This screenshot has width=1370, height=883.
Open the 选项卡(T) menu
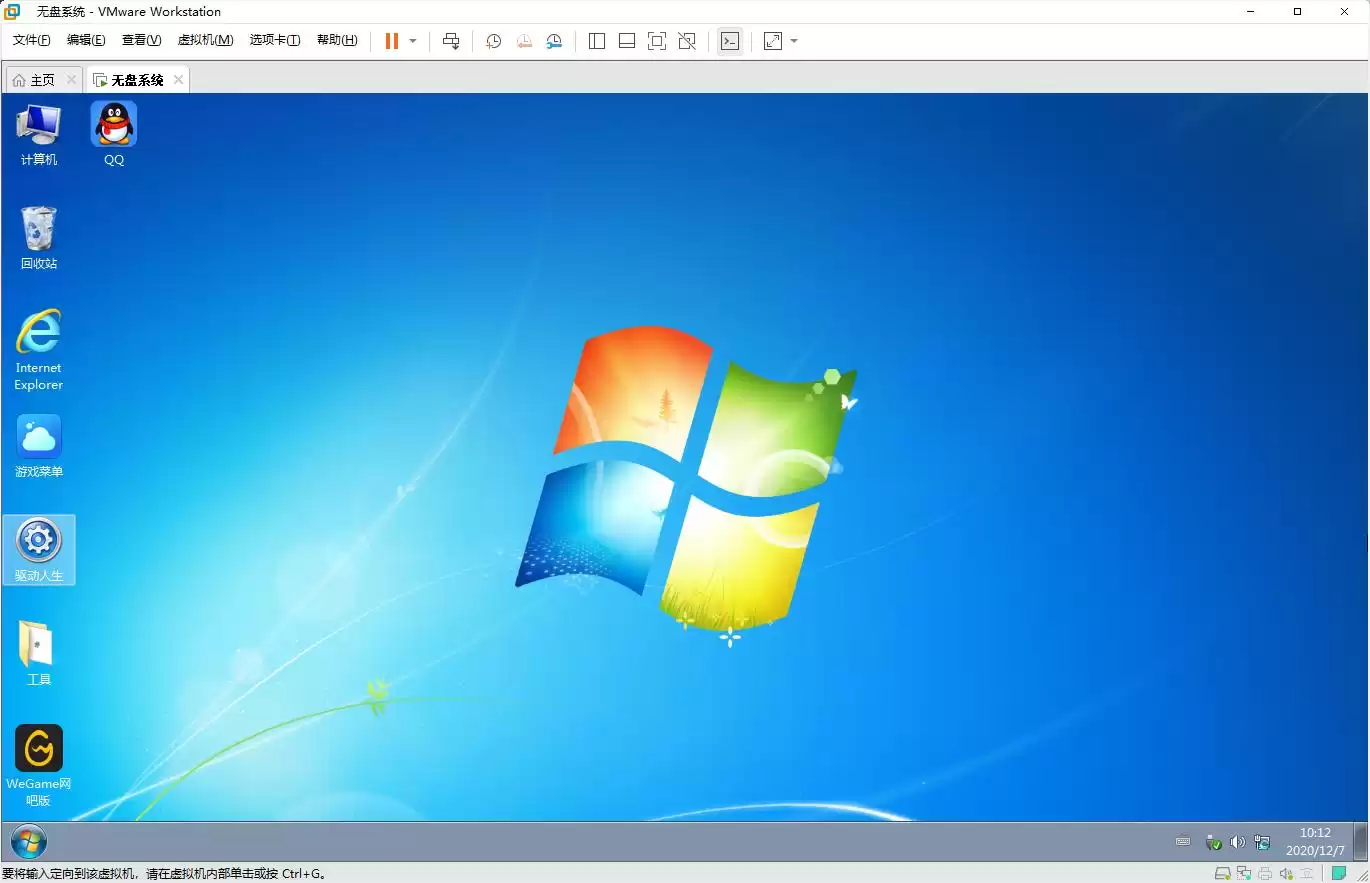coord(275,40)
